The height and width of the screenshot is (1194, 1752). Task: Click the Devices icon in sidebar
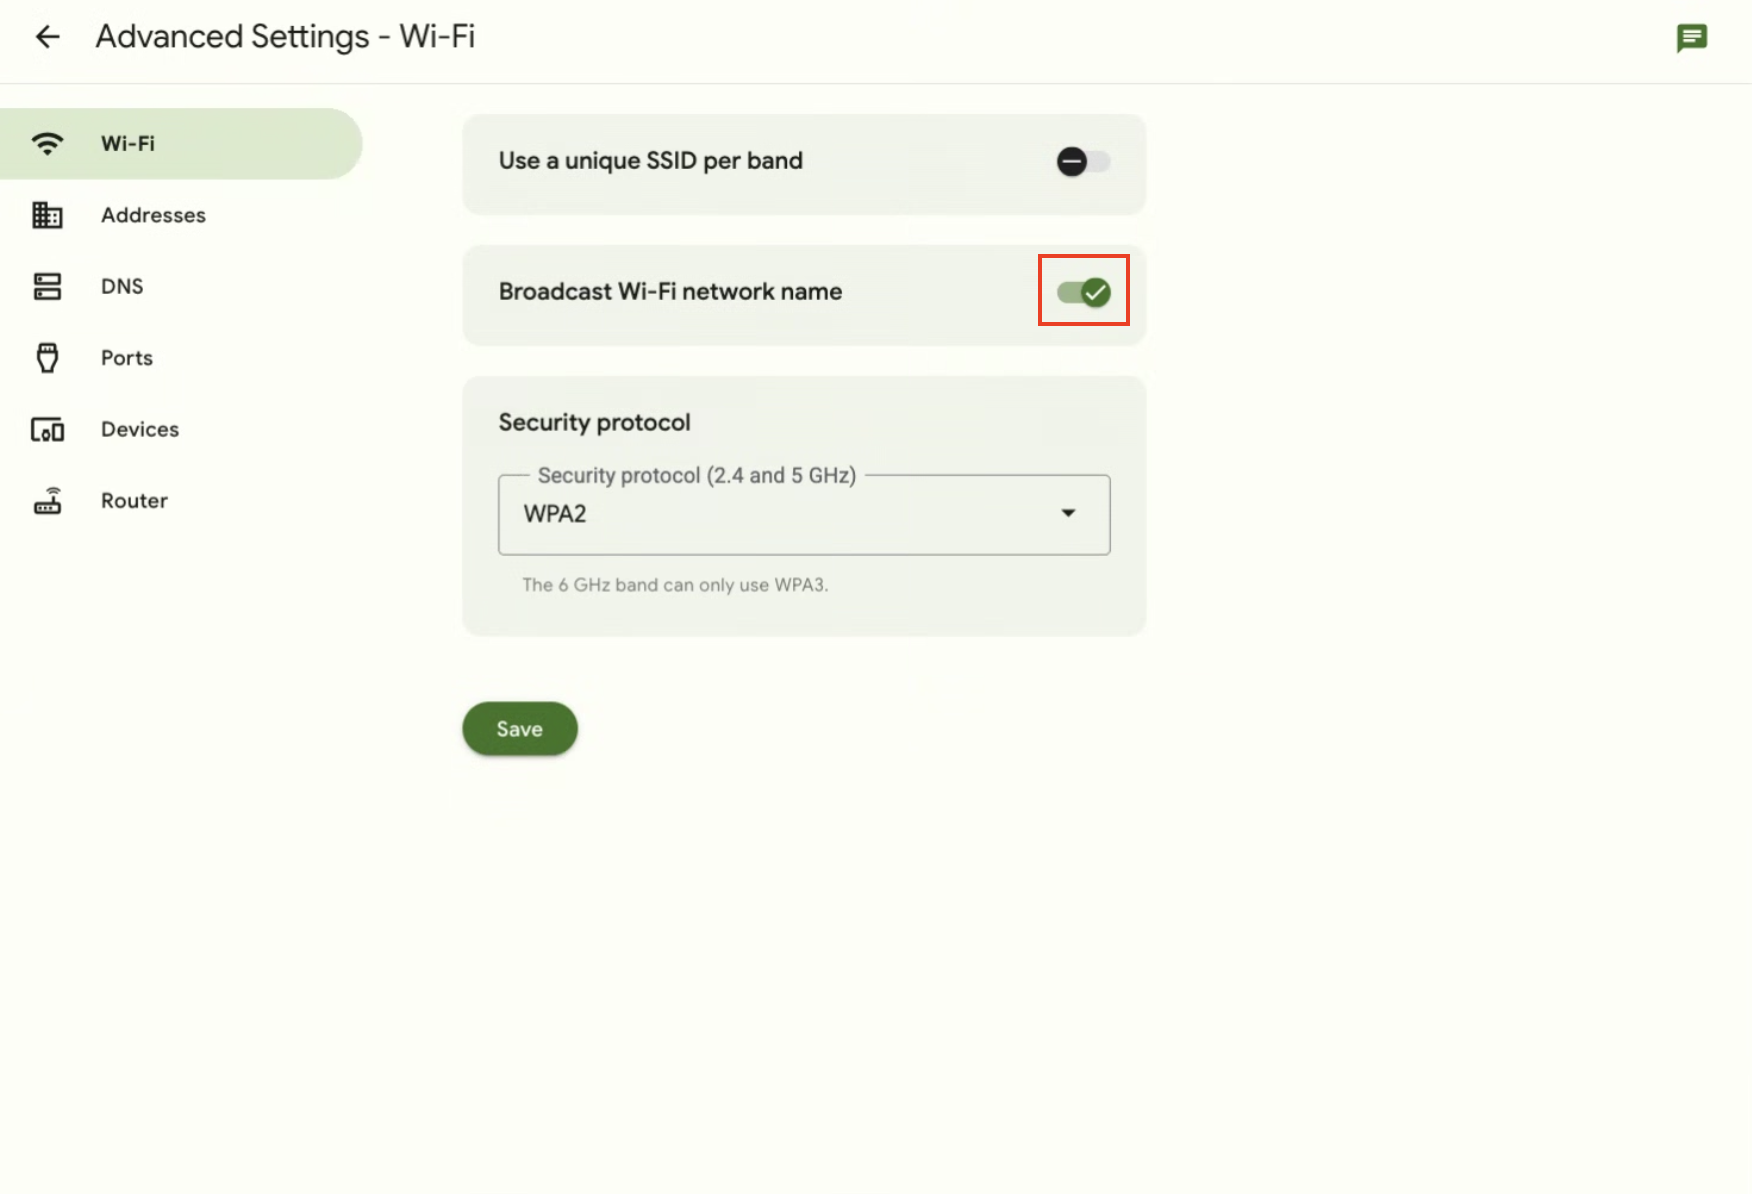point(47,430)
